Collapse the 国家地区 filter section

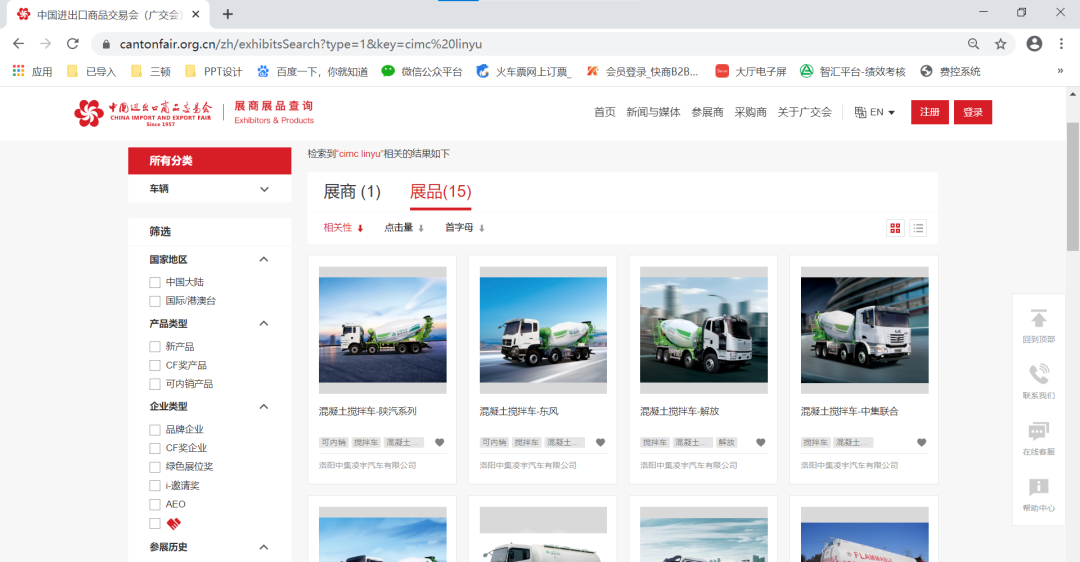pos(264,260)
